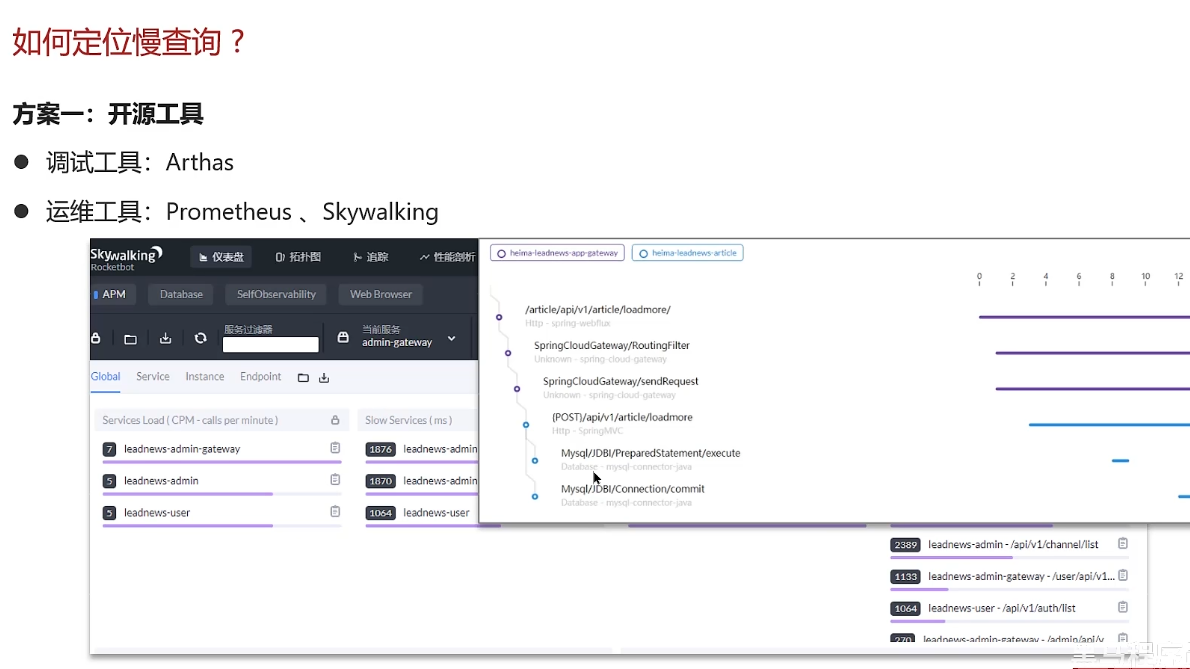Image resolution: width=1190 pixels, height=669 pixels.
Task: Click lock icon on Services Load panel
Action: 335,420
